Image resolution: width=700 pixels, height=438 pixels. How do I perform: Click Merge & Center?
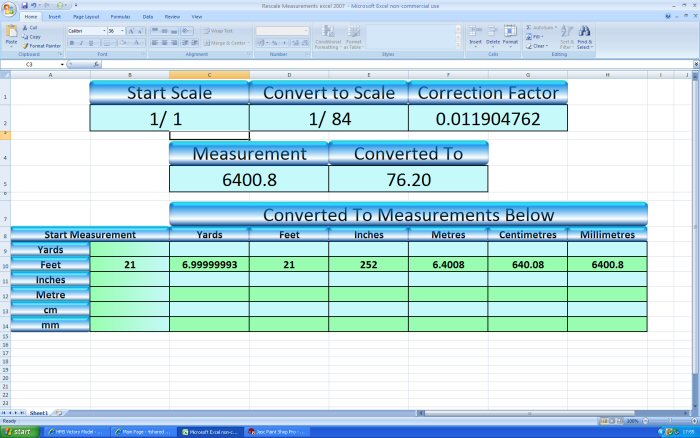tap(225, 43)
